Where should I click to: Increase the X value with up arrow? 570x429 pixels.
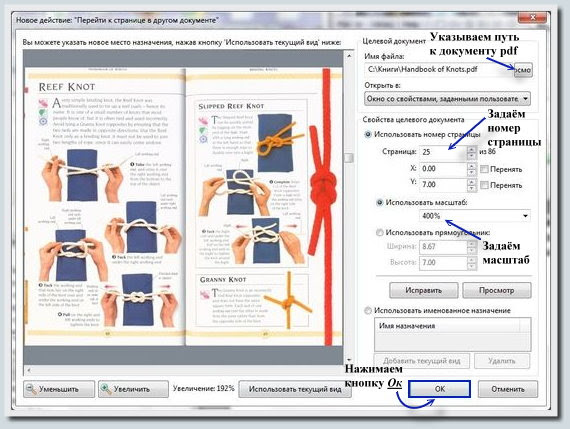tap(471, 165)
